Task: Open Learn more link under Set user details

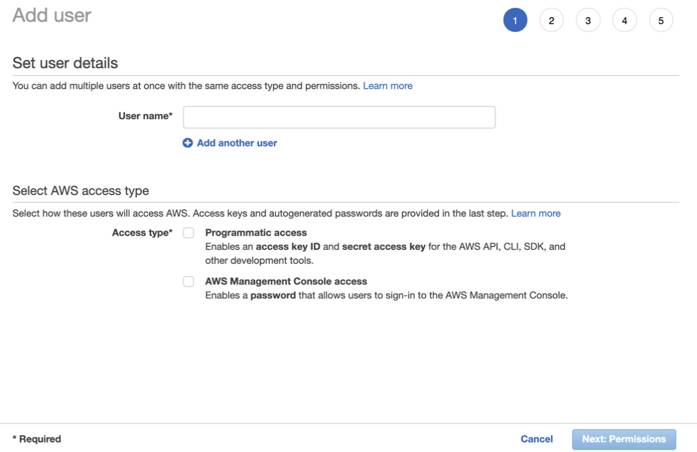Action: point(388,86)
